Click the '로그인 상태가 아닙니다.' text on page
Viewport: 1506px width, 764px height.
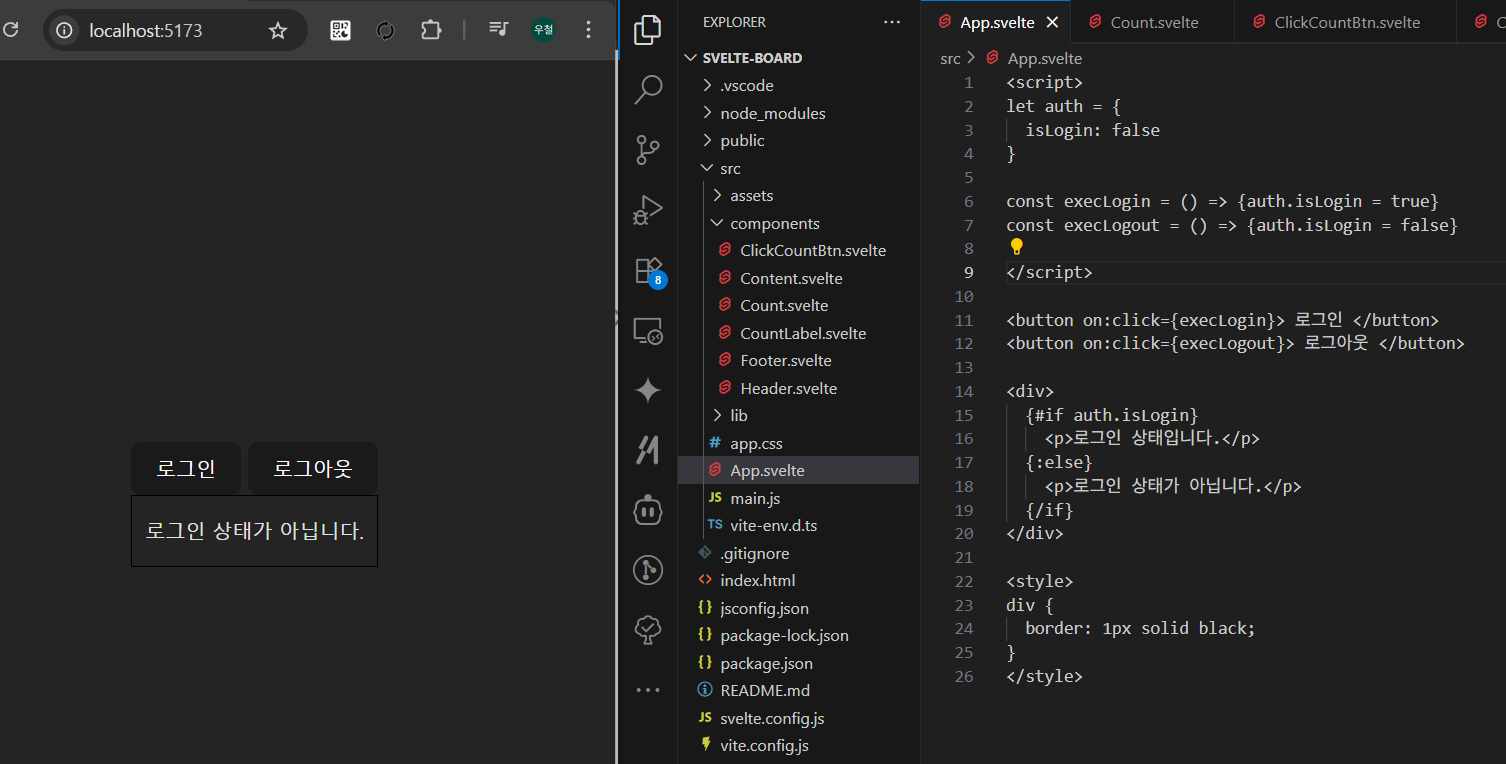click(255, 531)
